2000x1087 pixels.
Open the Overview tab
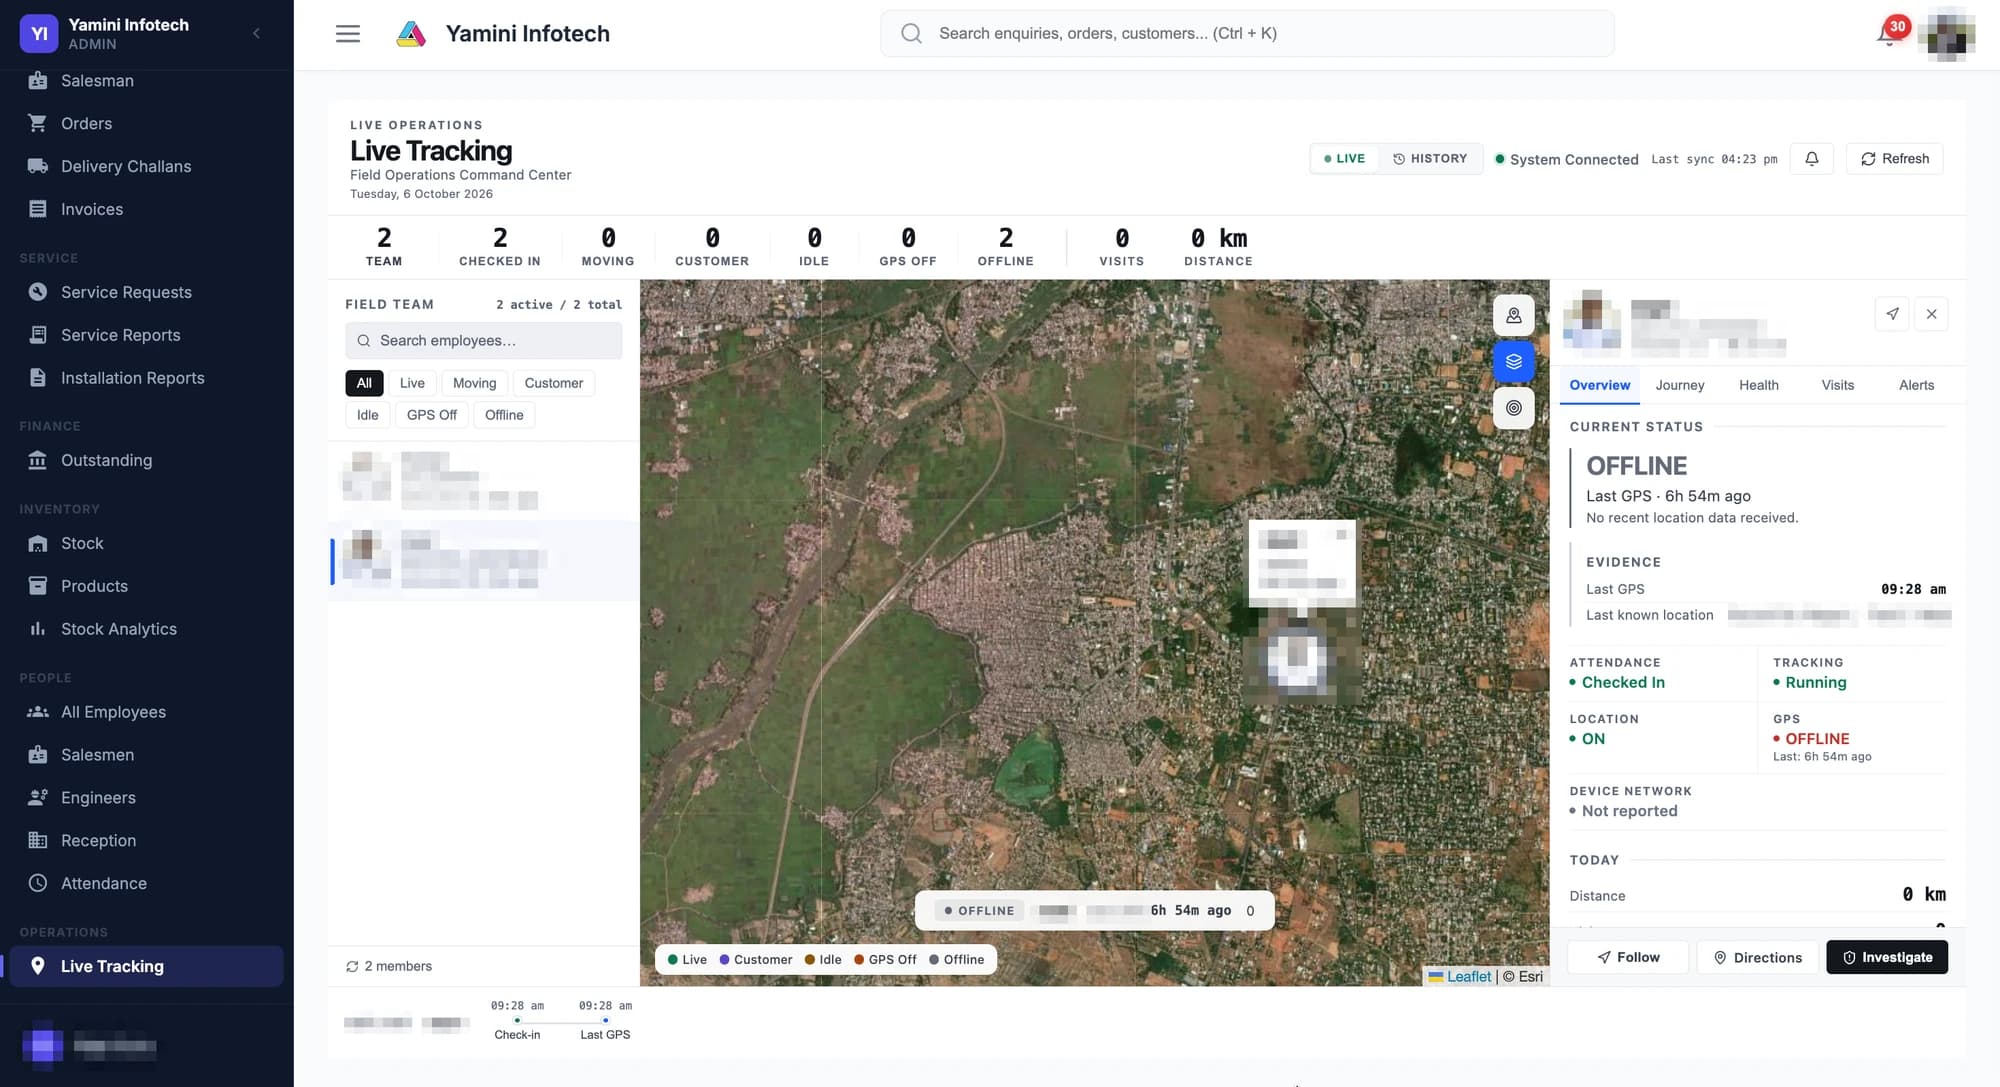[1599, 385]
